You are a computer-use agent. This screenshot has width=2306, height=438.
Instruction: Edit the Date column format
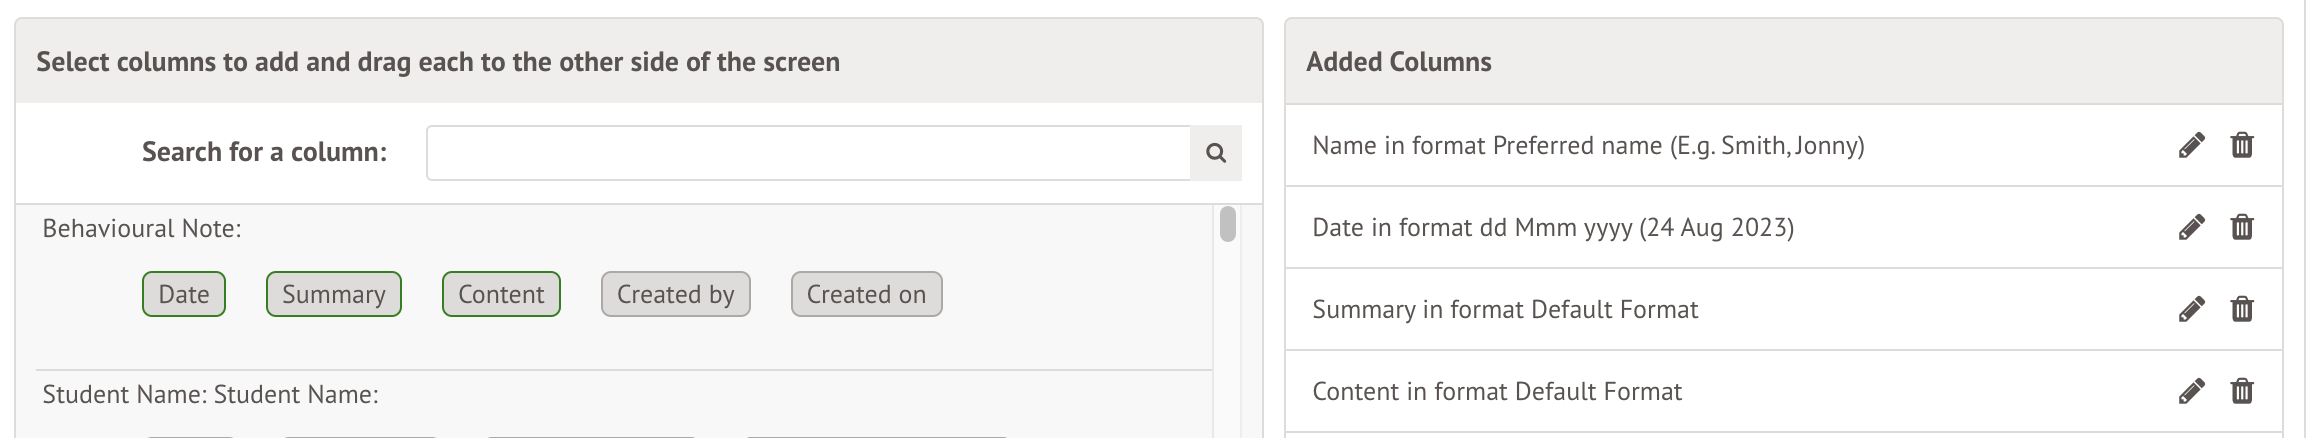(2191, 228)
